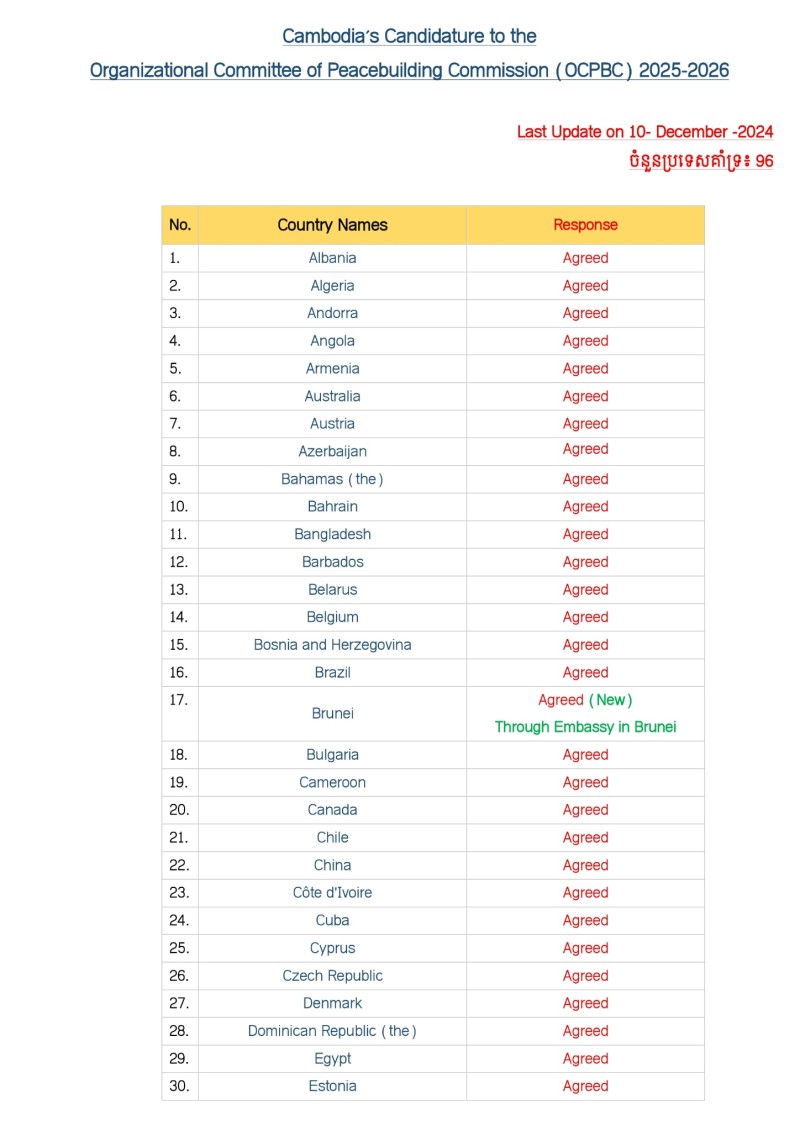Viewport: 800px width, 1131px height.
Task: Click the Agreed (New) response for Brunei
Action: [x=585, y=700]
